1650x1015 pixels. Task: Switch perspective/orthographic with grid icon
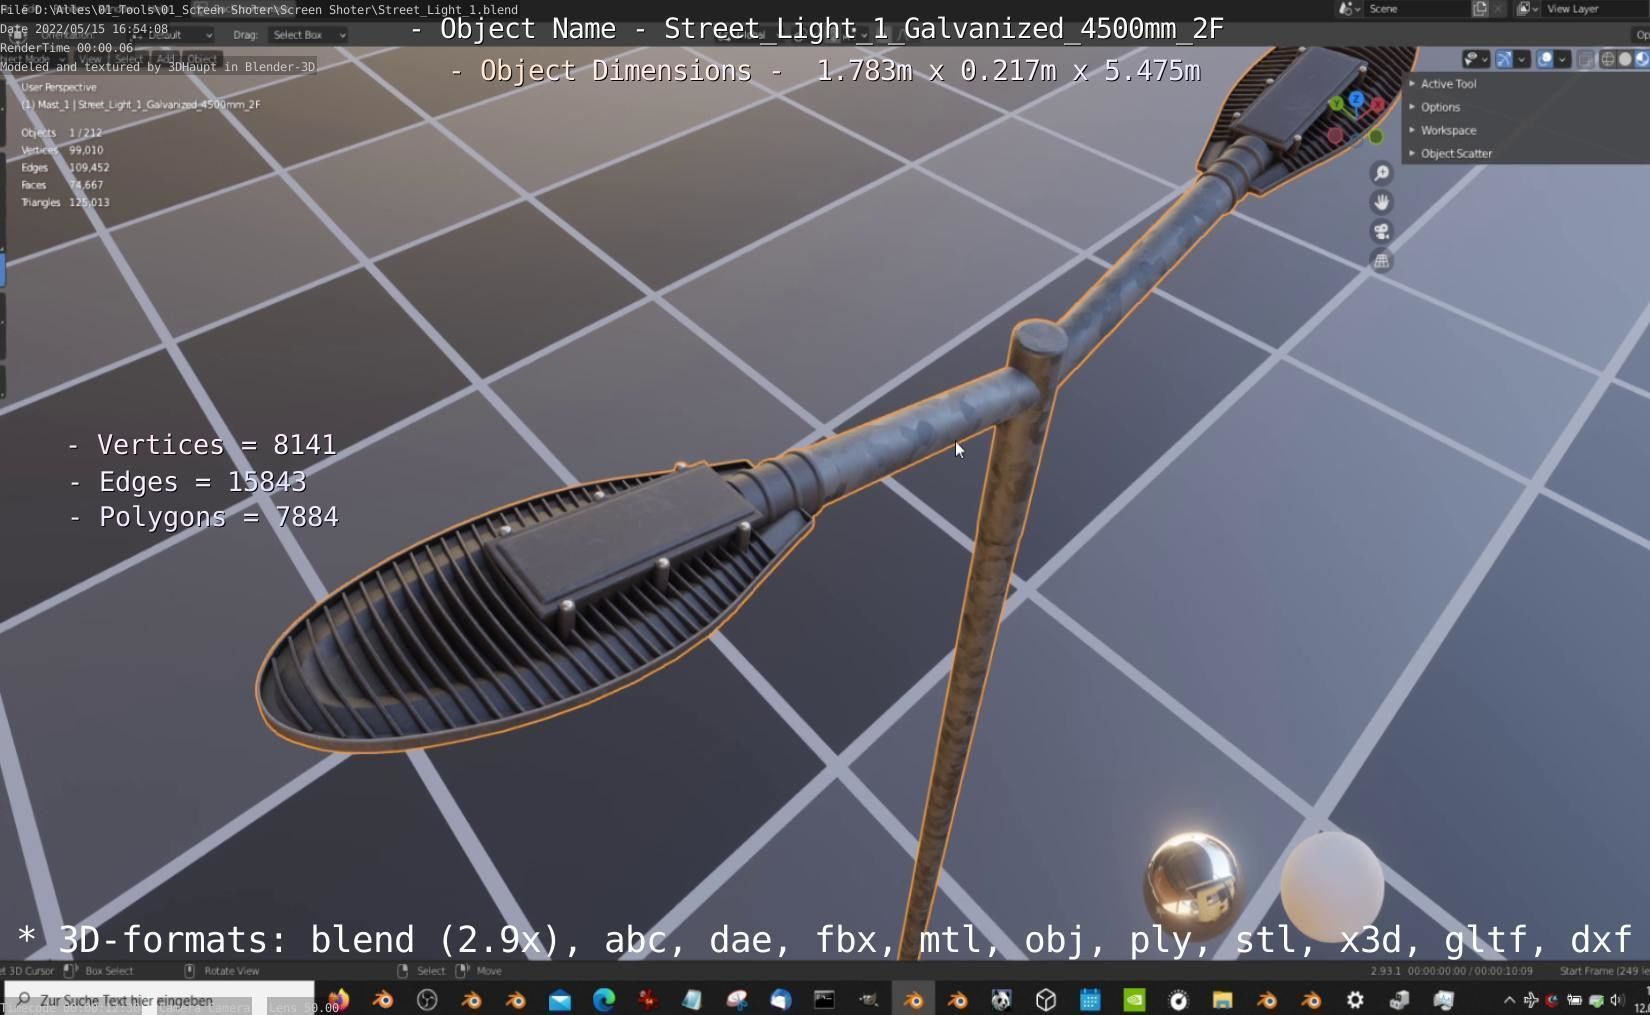coord(1381,261)
